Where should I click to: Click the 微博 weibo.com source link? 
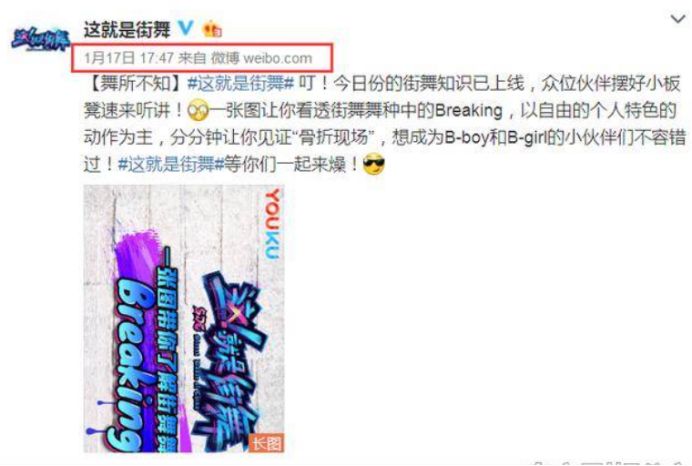(261, 58)
